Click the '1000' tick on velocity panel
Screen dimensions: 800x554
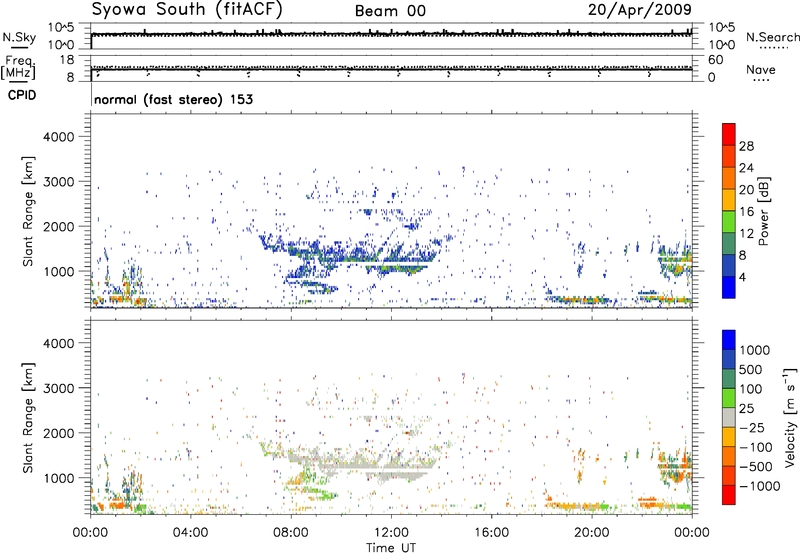point(59,478)
